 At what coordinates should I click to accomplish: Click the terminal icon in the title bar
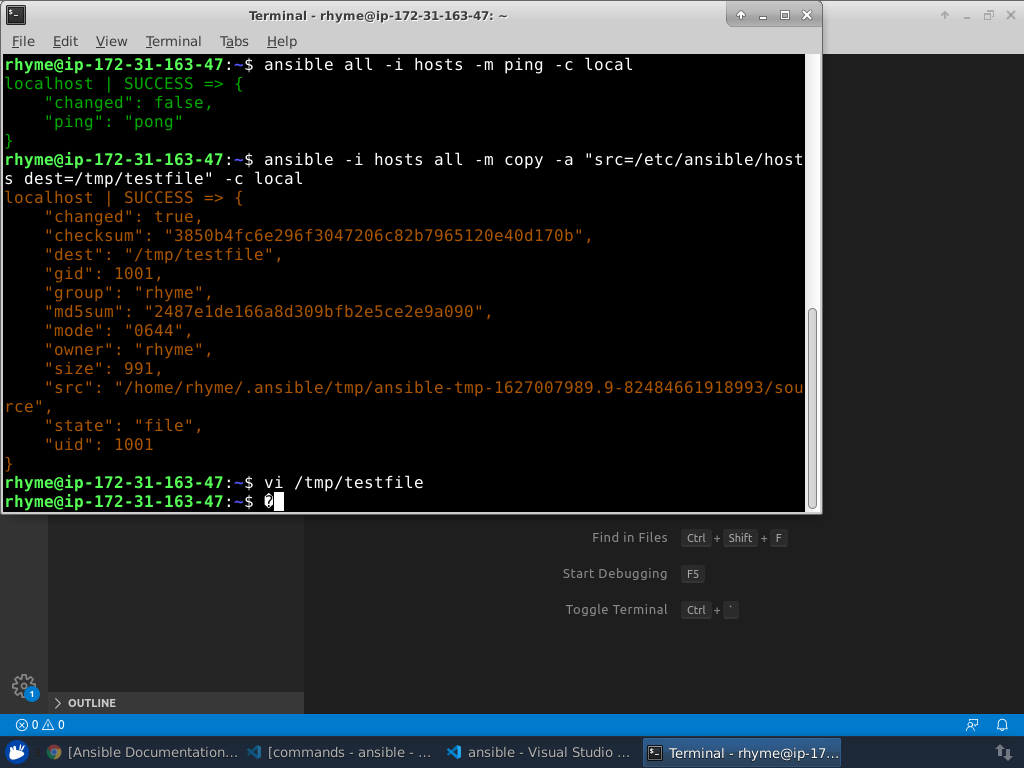click(x=16, y=15)
